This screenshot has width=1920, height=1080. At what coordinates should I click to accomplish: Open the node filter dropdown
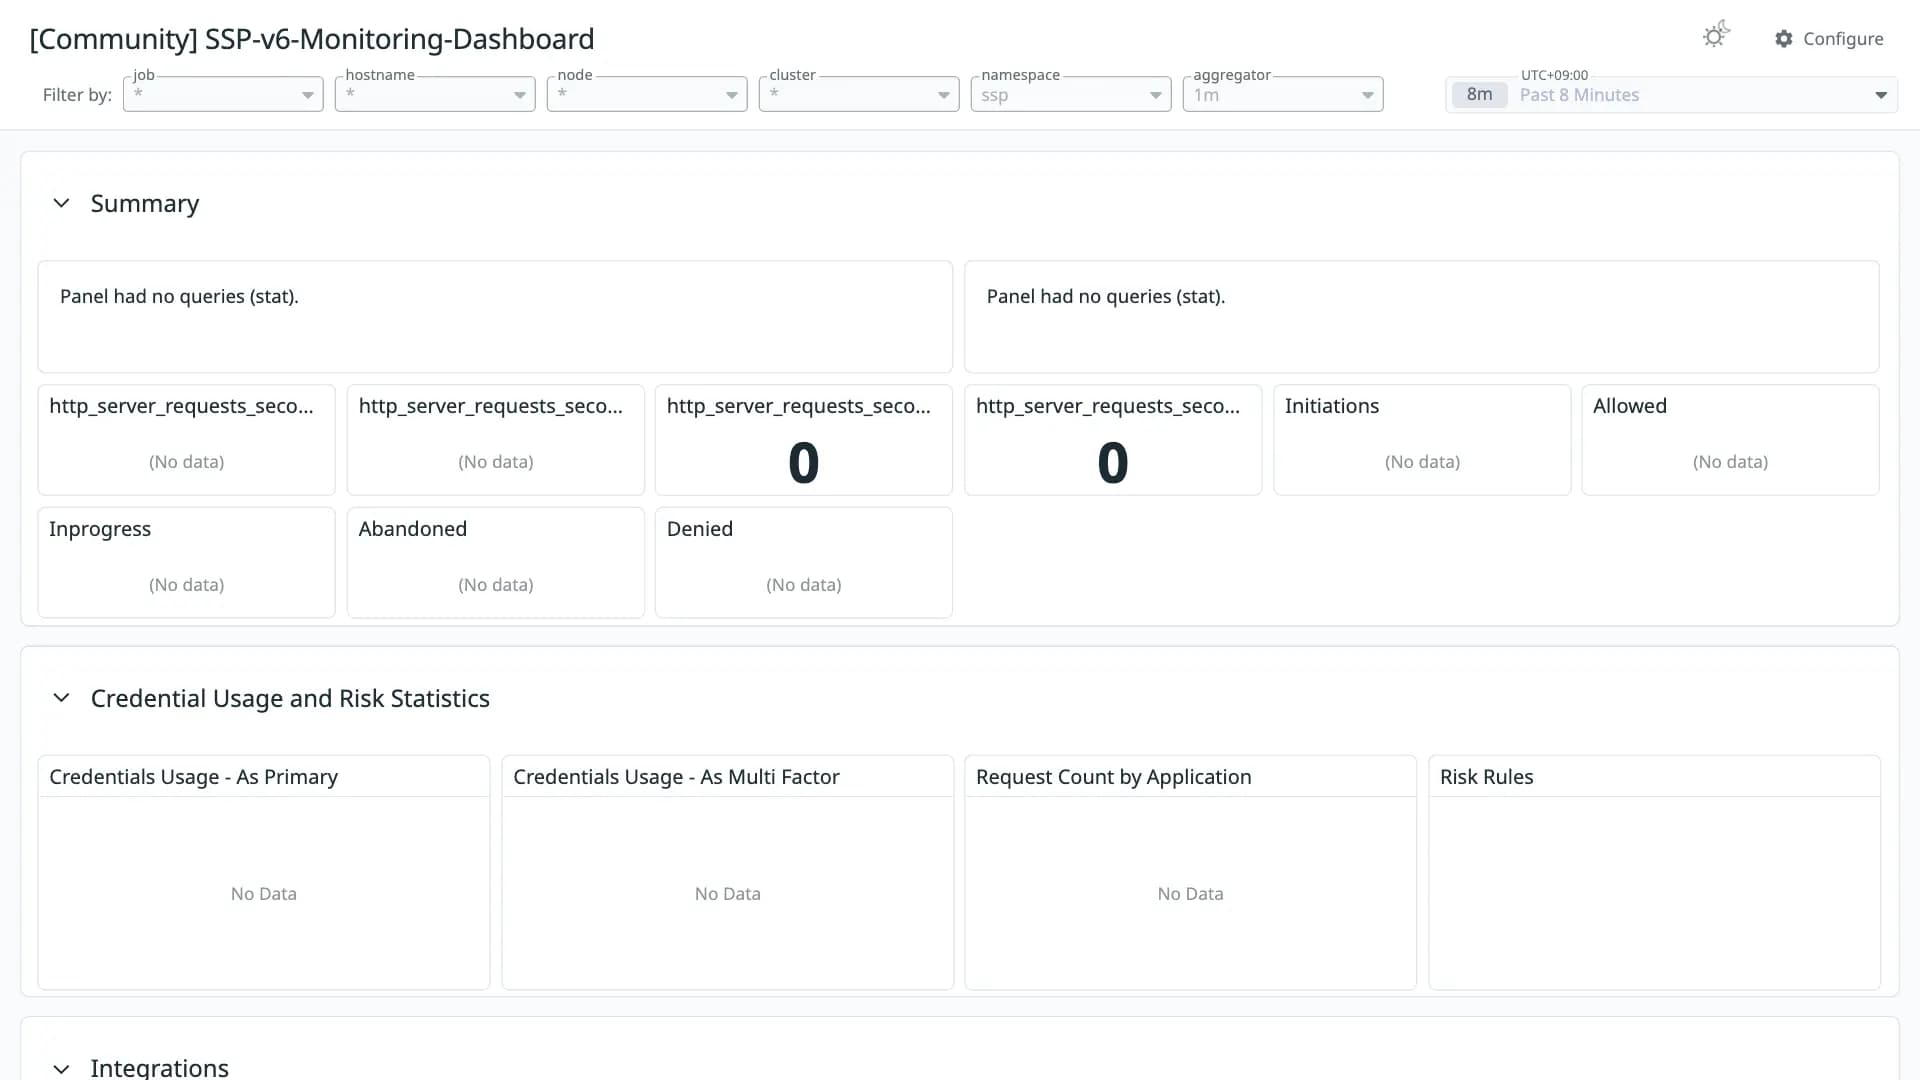click(x=647, y=94)
